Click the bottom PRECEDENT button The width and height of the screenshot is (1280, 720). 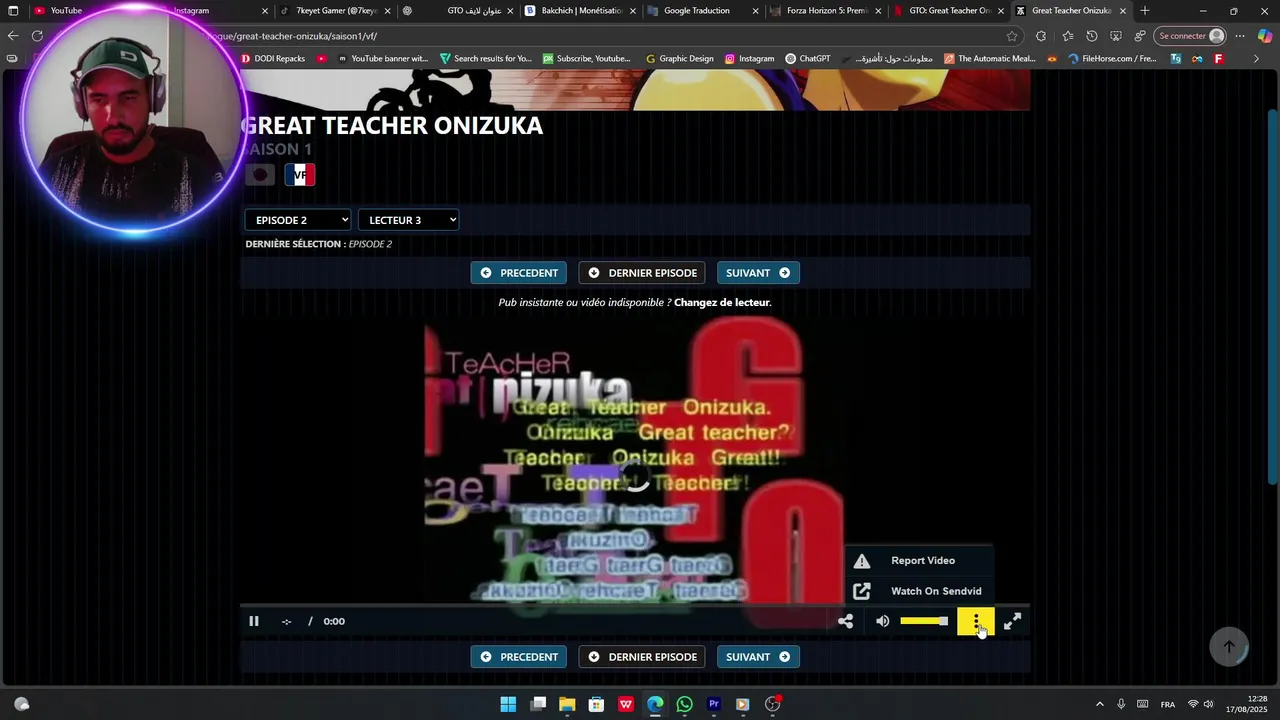tap(519, 657)
